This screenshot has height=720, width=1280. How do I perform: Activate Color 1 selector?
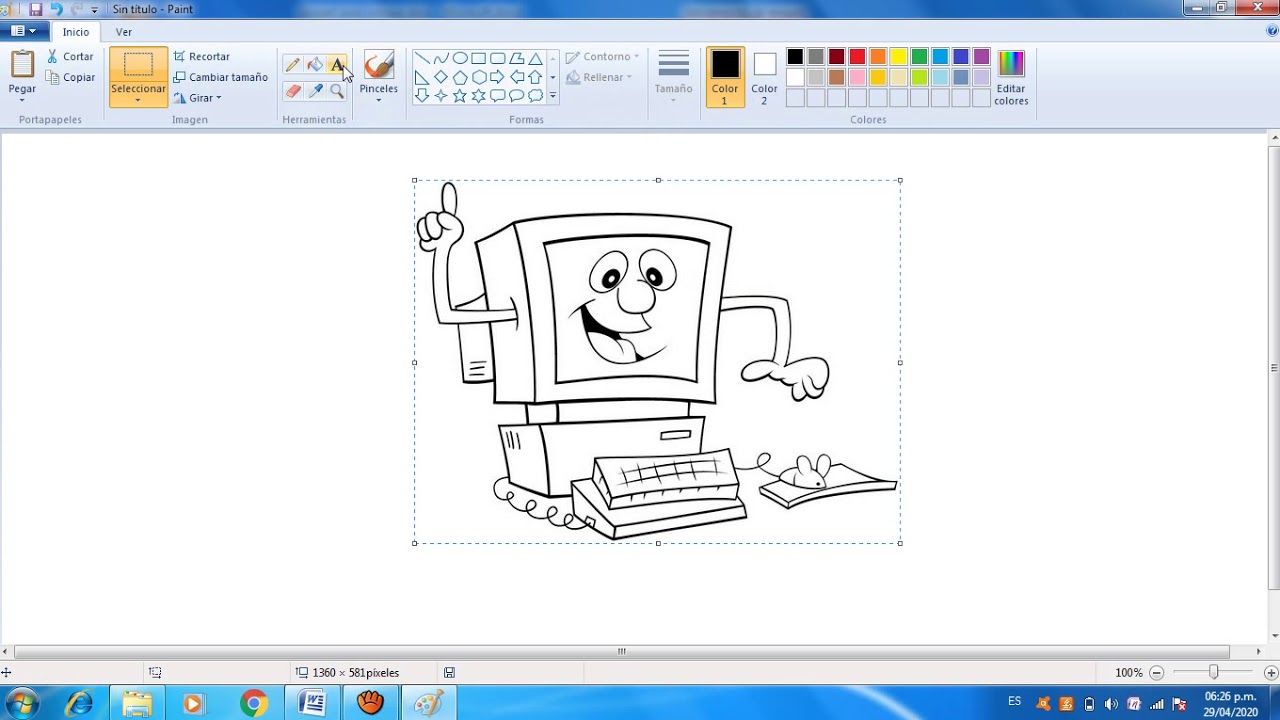coord(725,77)
